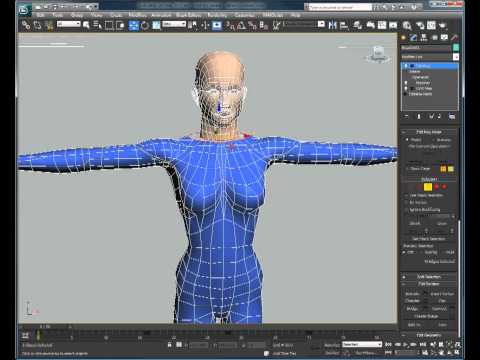Screen dimensions: 480x360
Task: Click the Grow selection button
Action: [442, 224]
